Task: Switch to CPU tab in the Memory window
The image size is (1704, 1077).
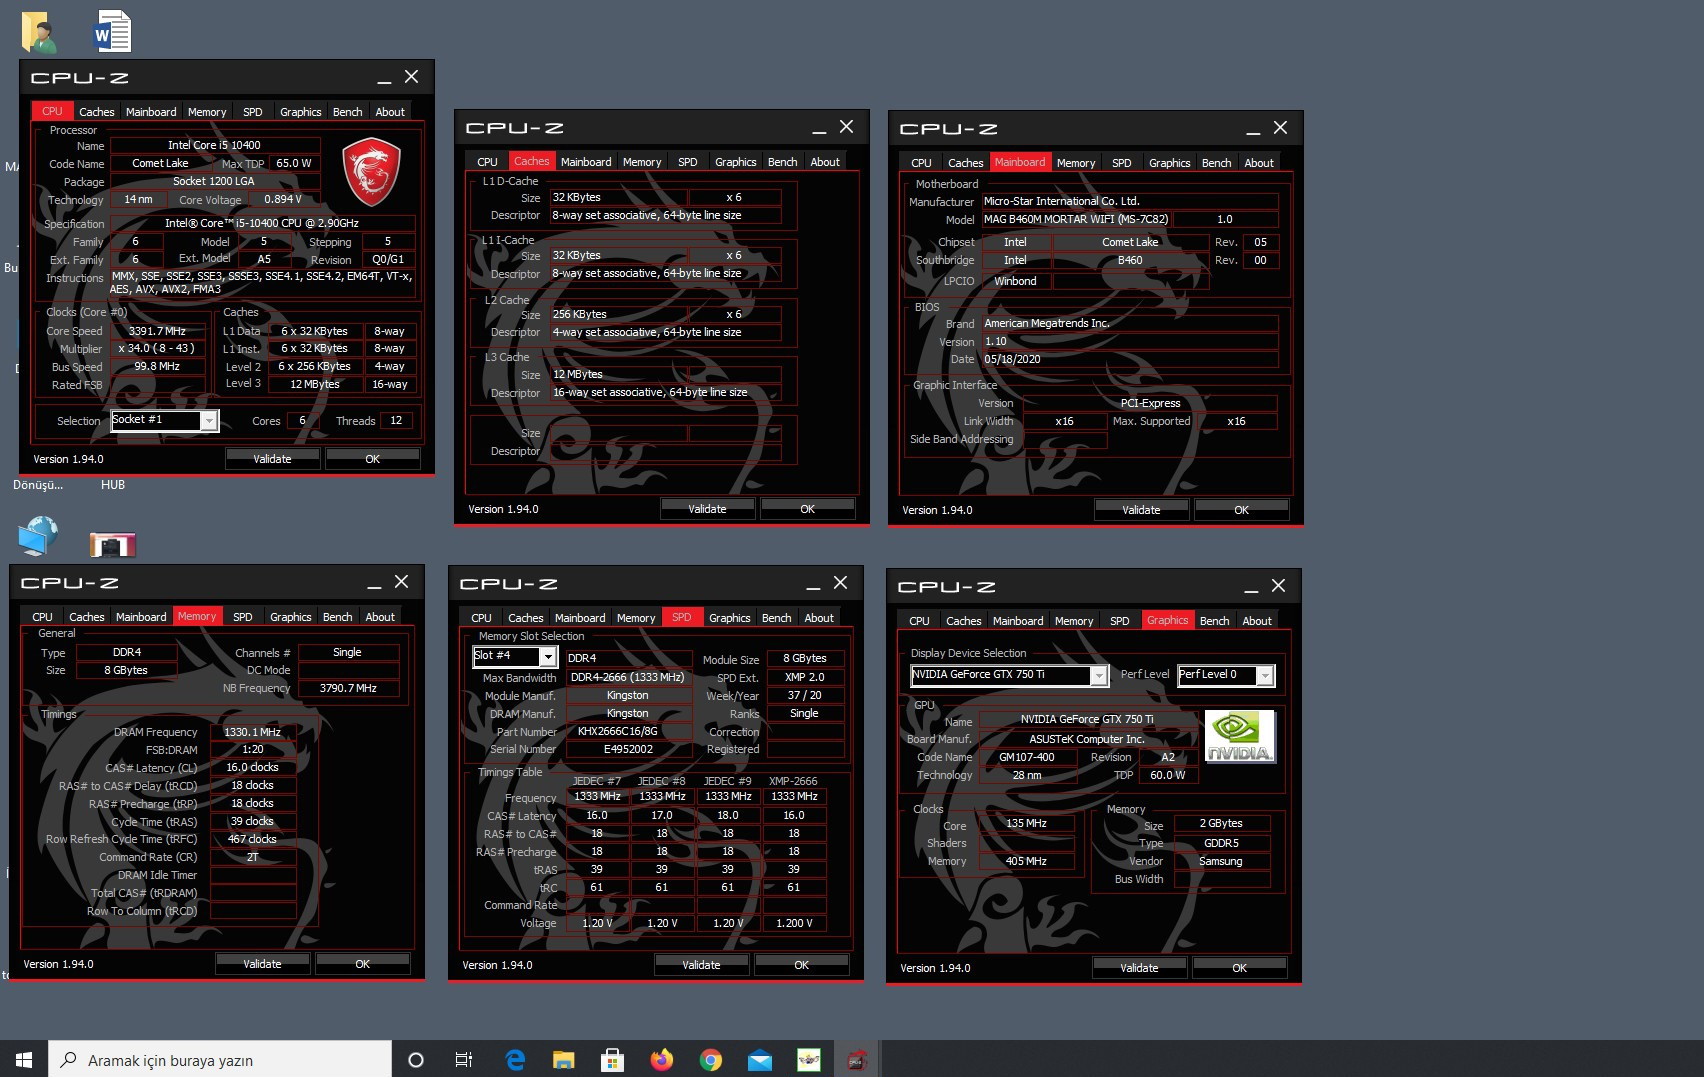Action: click(42, 617)
